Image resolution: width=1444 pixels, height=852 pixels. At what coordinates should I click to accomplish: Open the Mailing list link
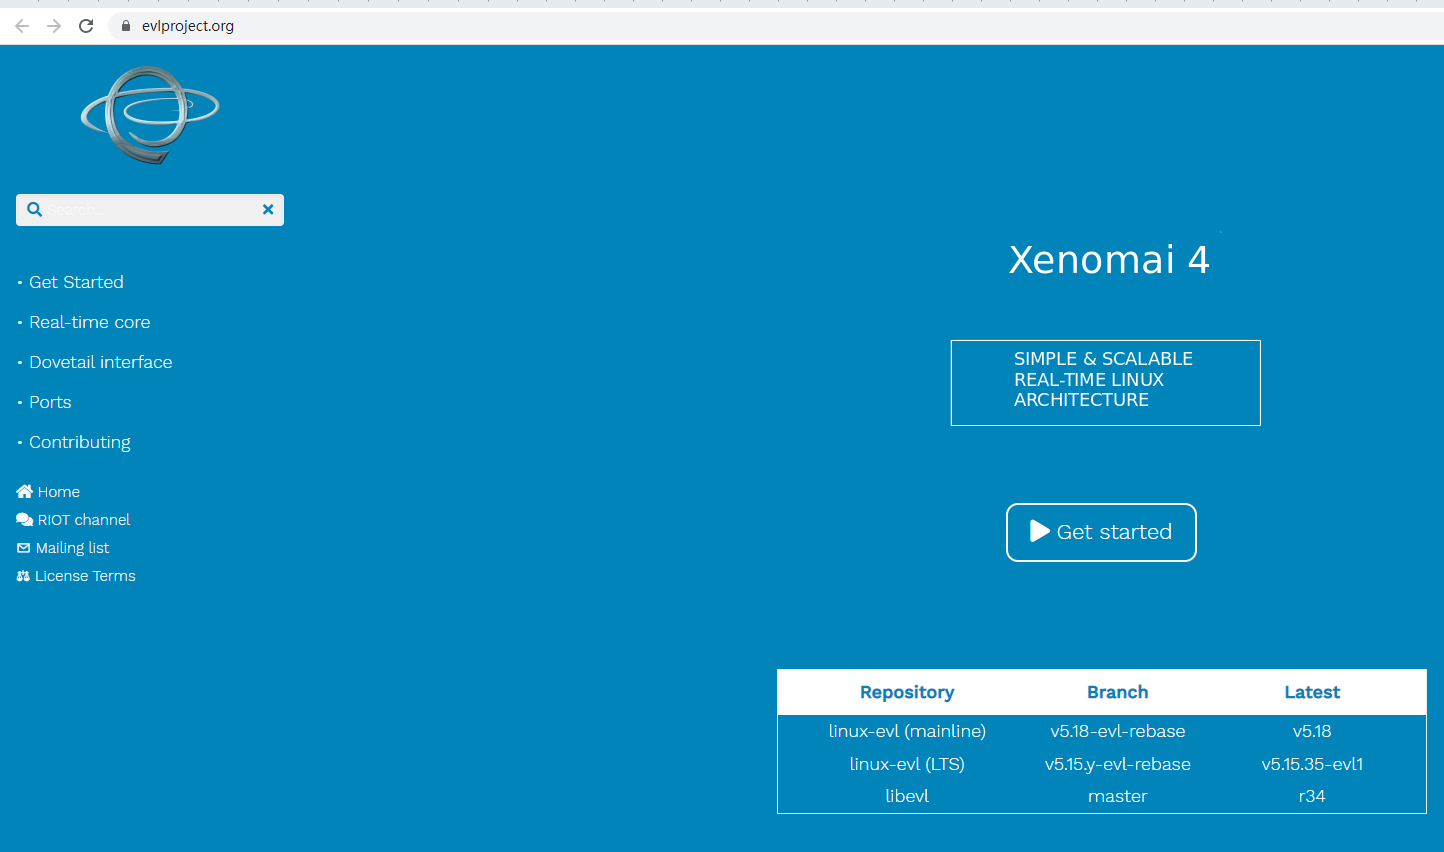pyautogui.click(x=72, y=548)
